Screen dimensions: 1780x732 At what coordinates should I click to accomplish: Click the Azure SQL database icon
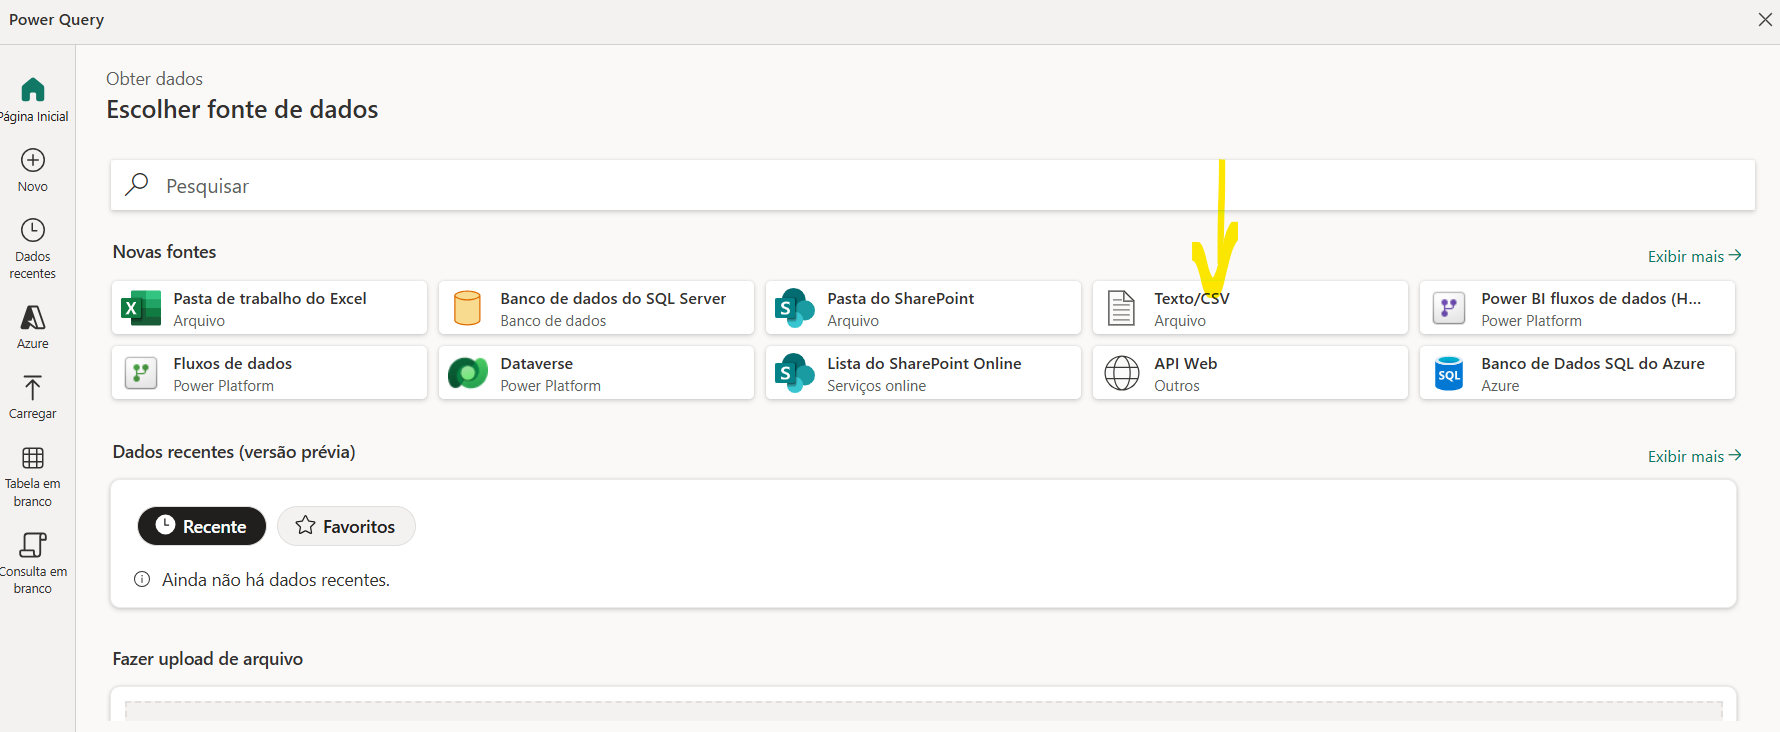pyautogui.click(x=1449, y=373)
